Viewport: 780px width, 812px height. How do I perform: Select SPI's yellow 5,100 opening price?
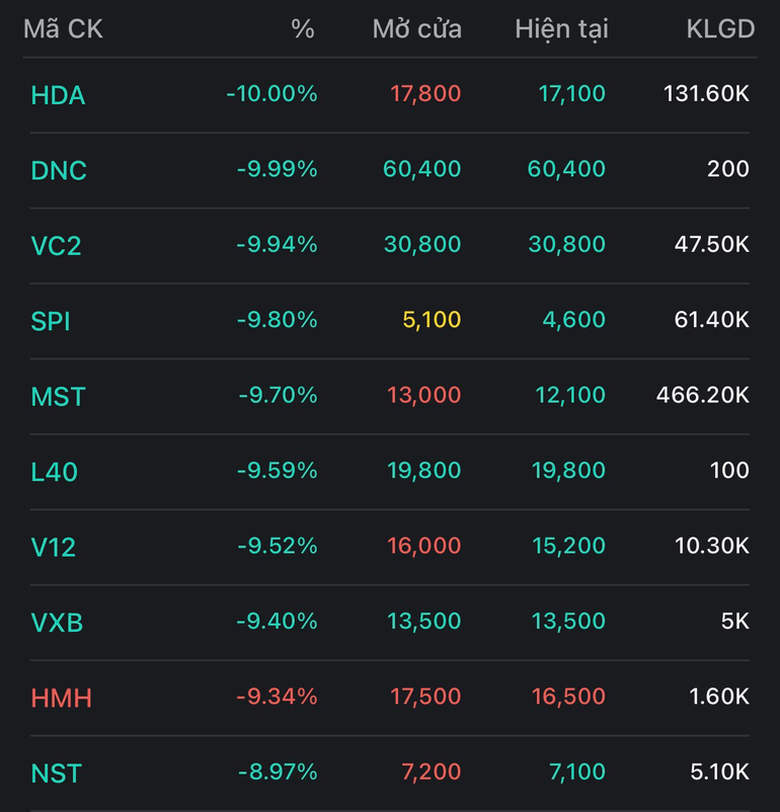pos(432,320)
